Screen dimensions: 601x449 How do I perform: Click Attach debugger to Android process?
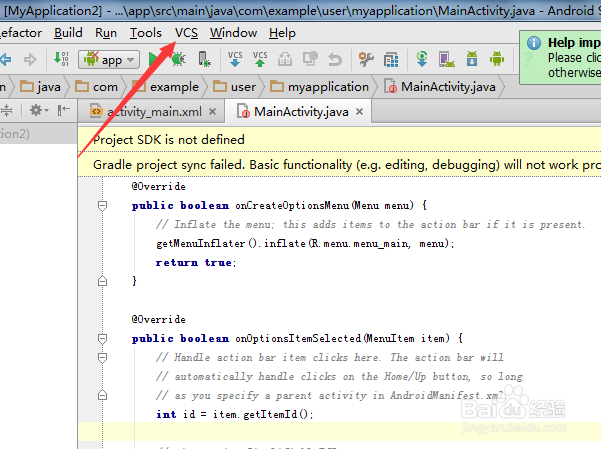(204, 59)
